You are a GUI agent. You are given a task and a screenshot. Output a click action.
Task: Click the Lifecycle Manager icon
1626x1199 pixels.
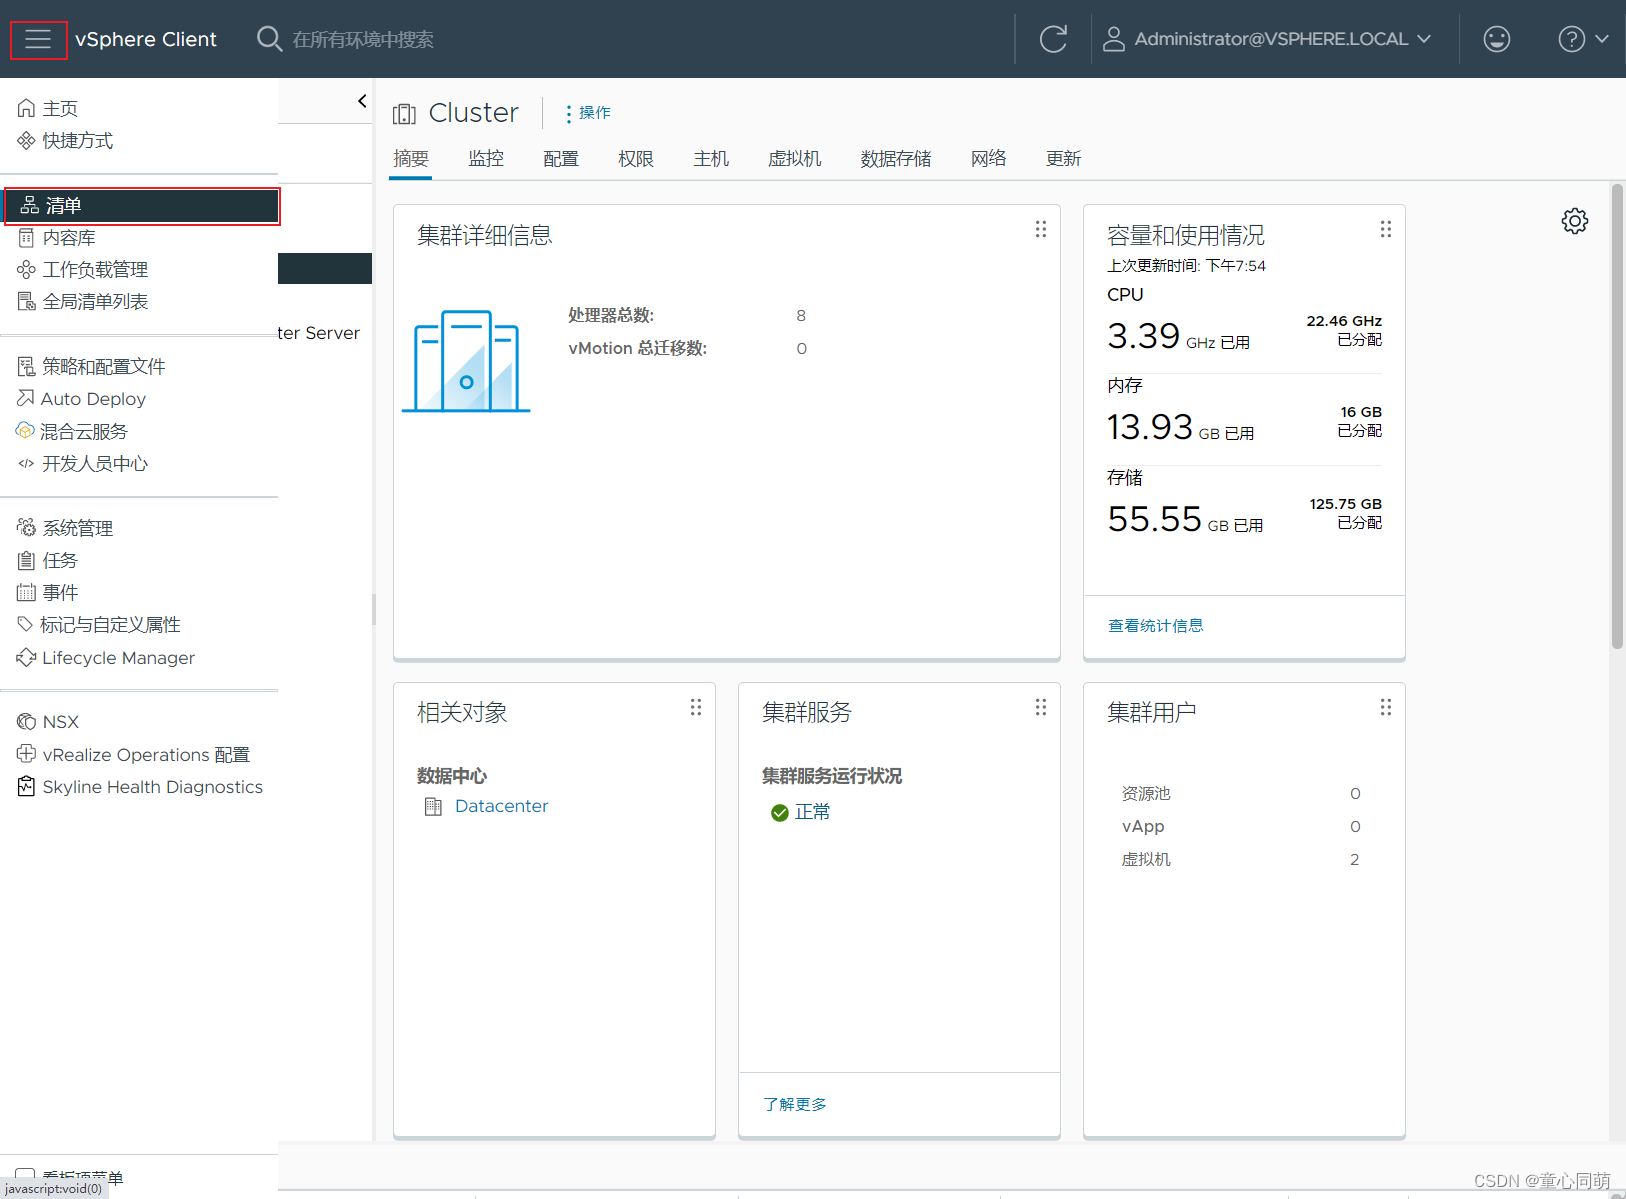point(26,657)
